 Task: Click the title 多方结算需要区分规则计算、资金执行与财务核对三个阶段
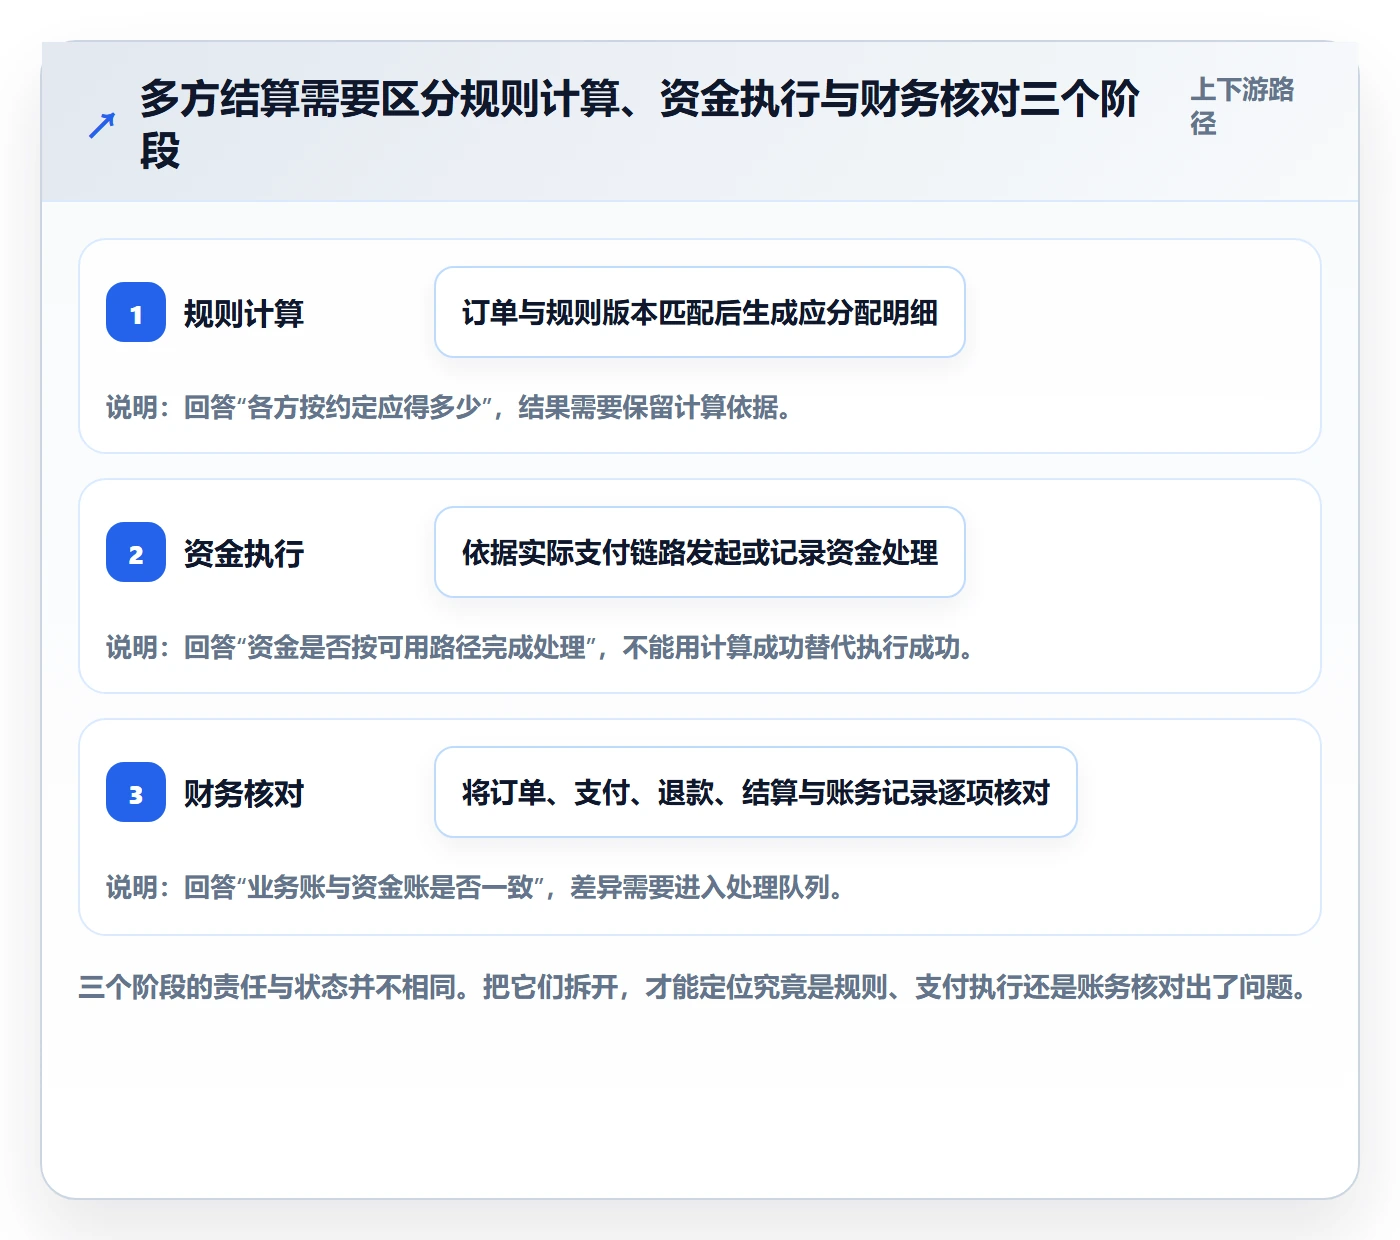[x=640, y=125]
